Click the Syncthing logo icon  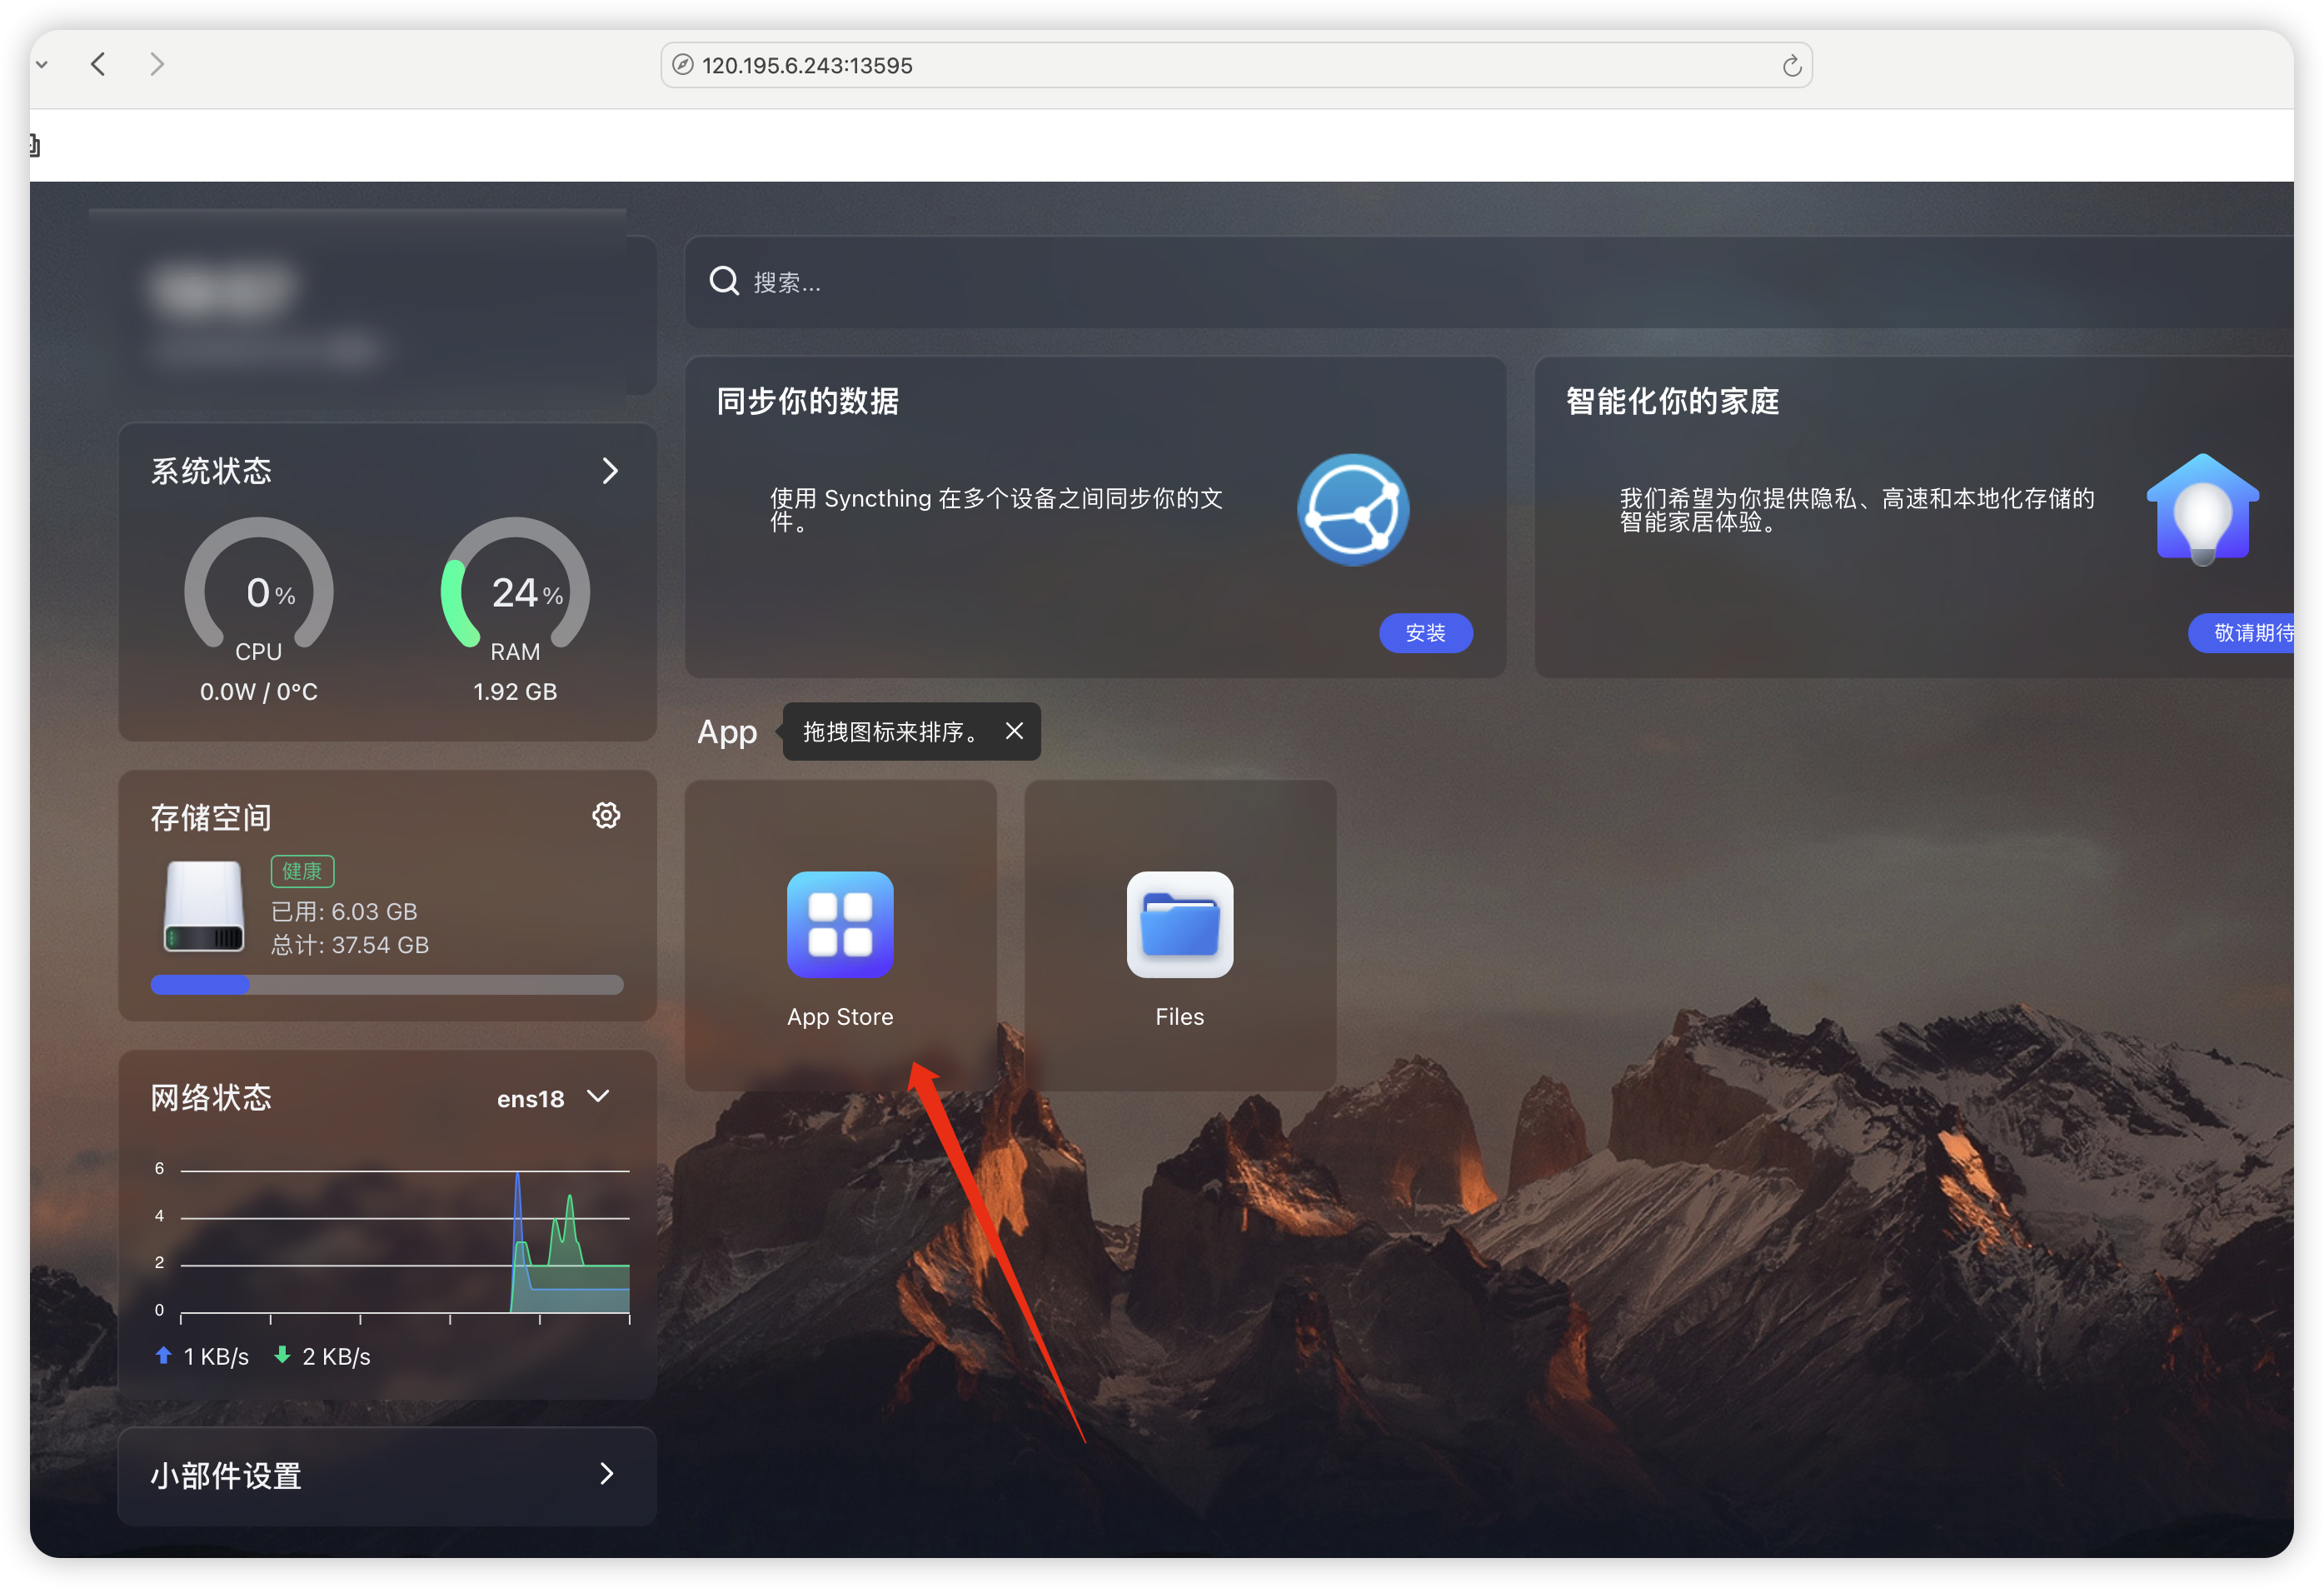(x=1352, y=509)
